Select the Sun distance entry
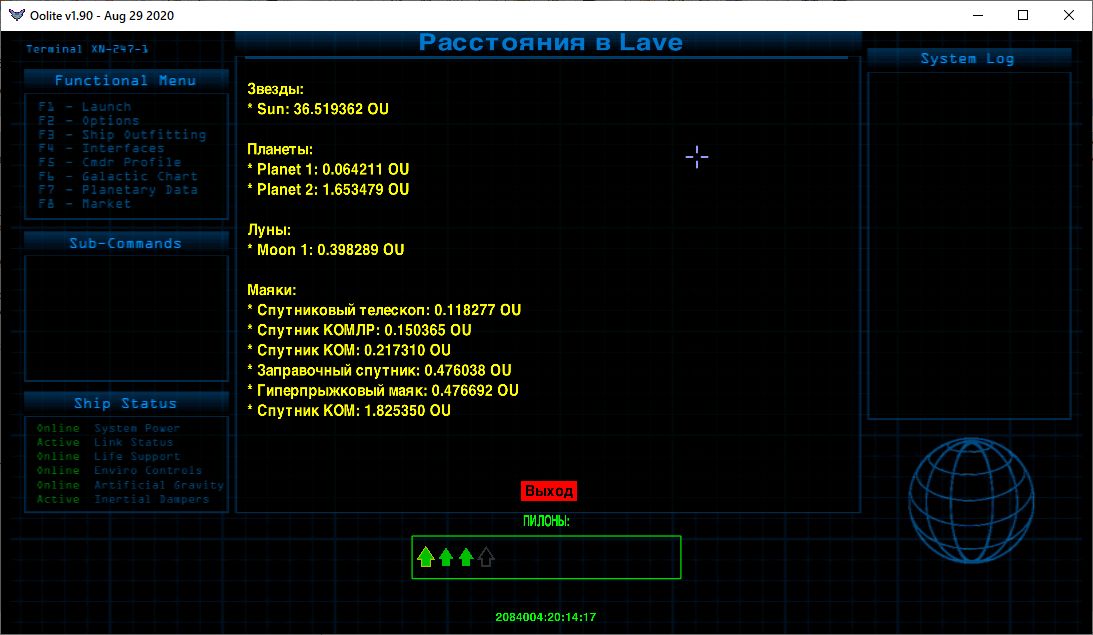Screen dimensions: 1093x635 pos(318,109)
